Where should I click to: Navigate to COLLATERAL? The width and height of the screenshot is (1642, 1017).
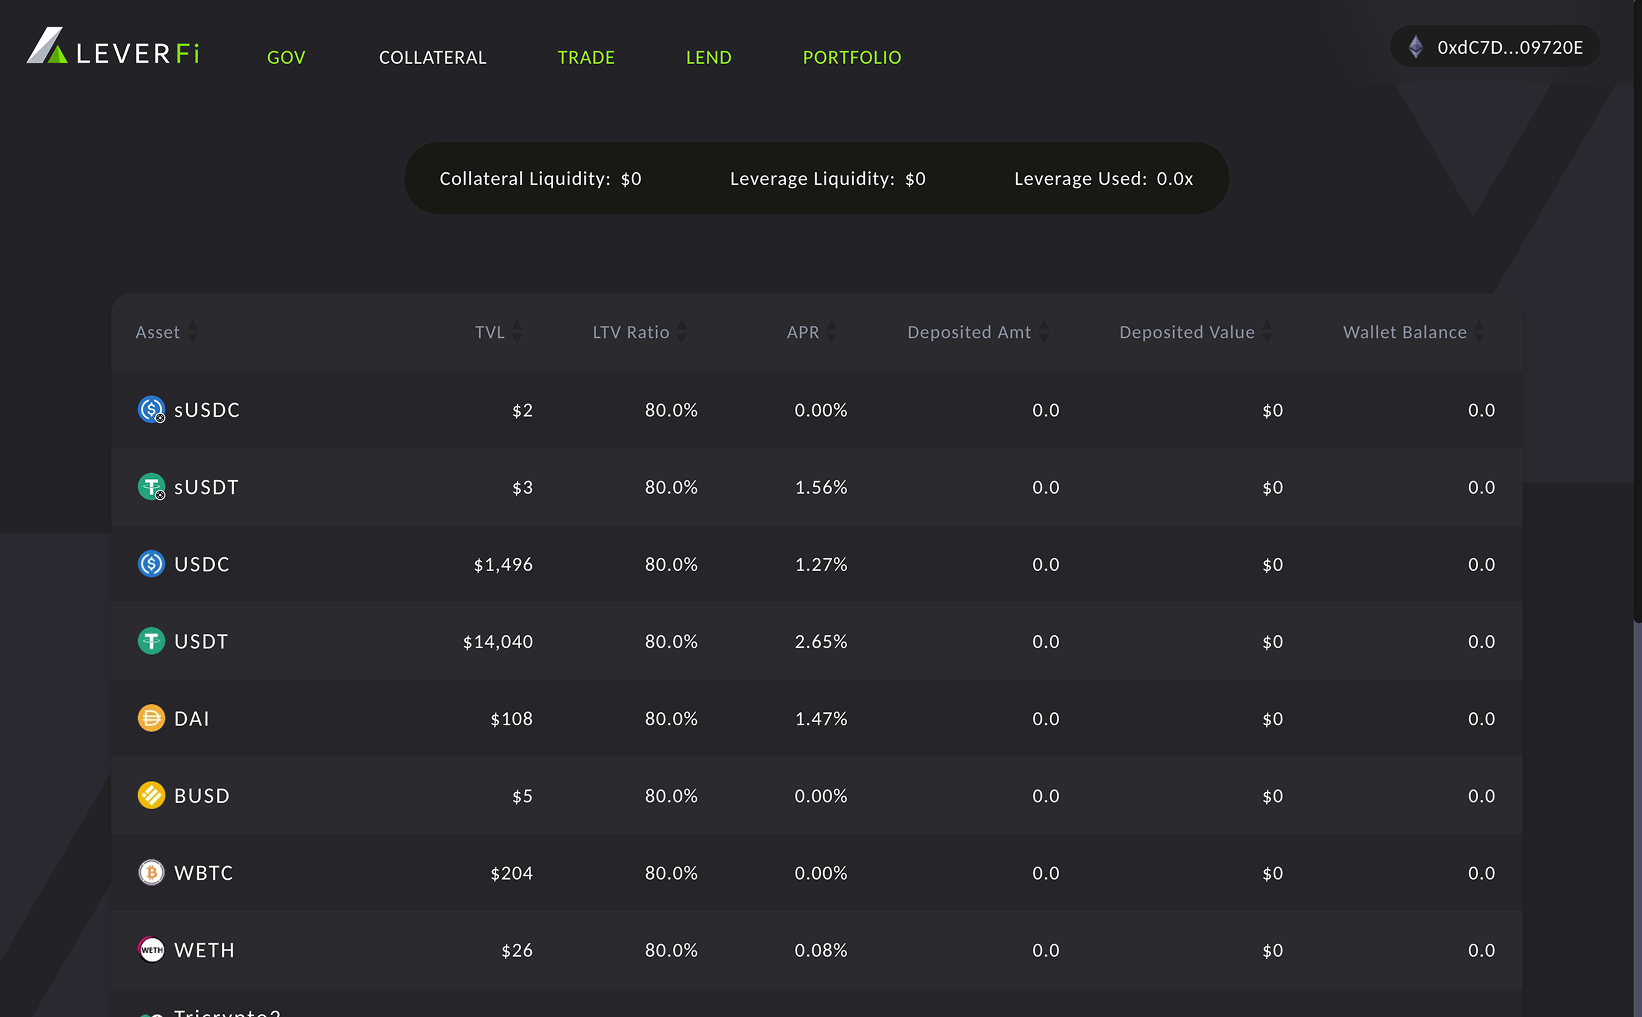pos(432,57)
